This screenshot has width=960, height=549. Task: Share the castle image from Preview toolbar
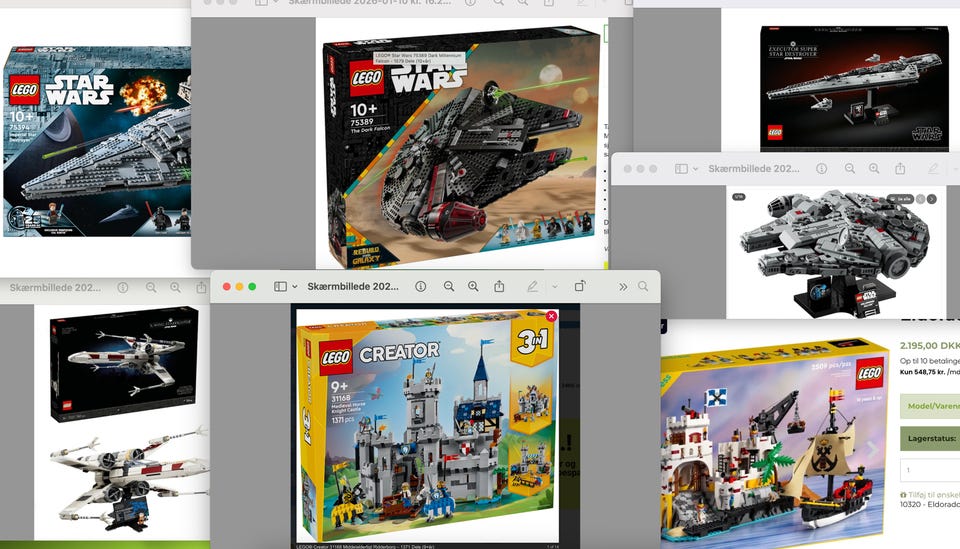click(499, 286)
